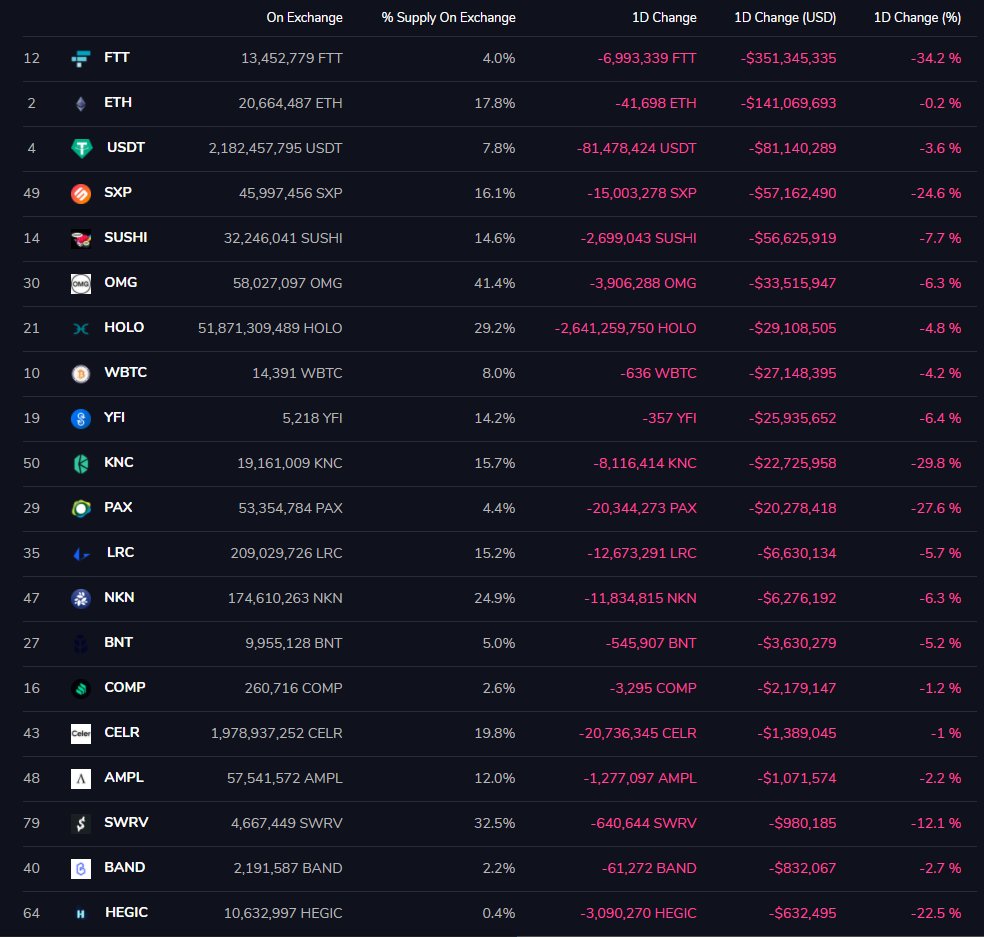Image resolution: width=984 pixels, height=937 pixels.
Task: Click the BNT token icon
Action: [81, 644]
